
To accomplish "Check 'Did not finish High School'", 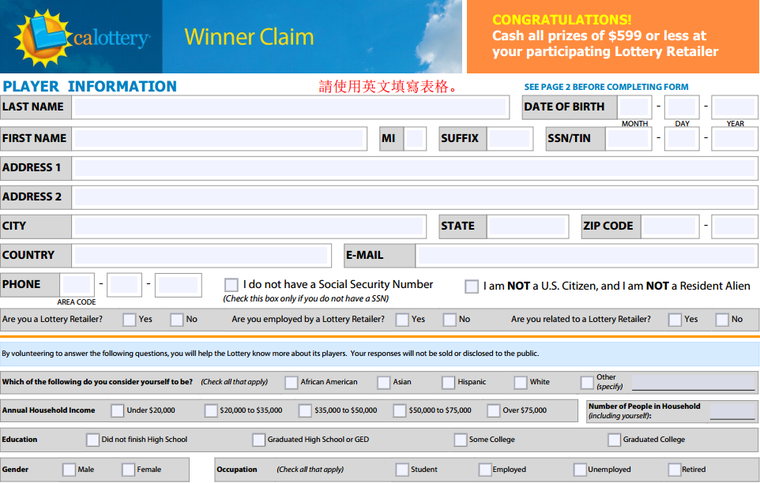I will tap(93, 440).
